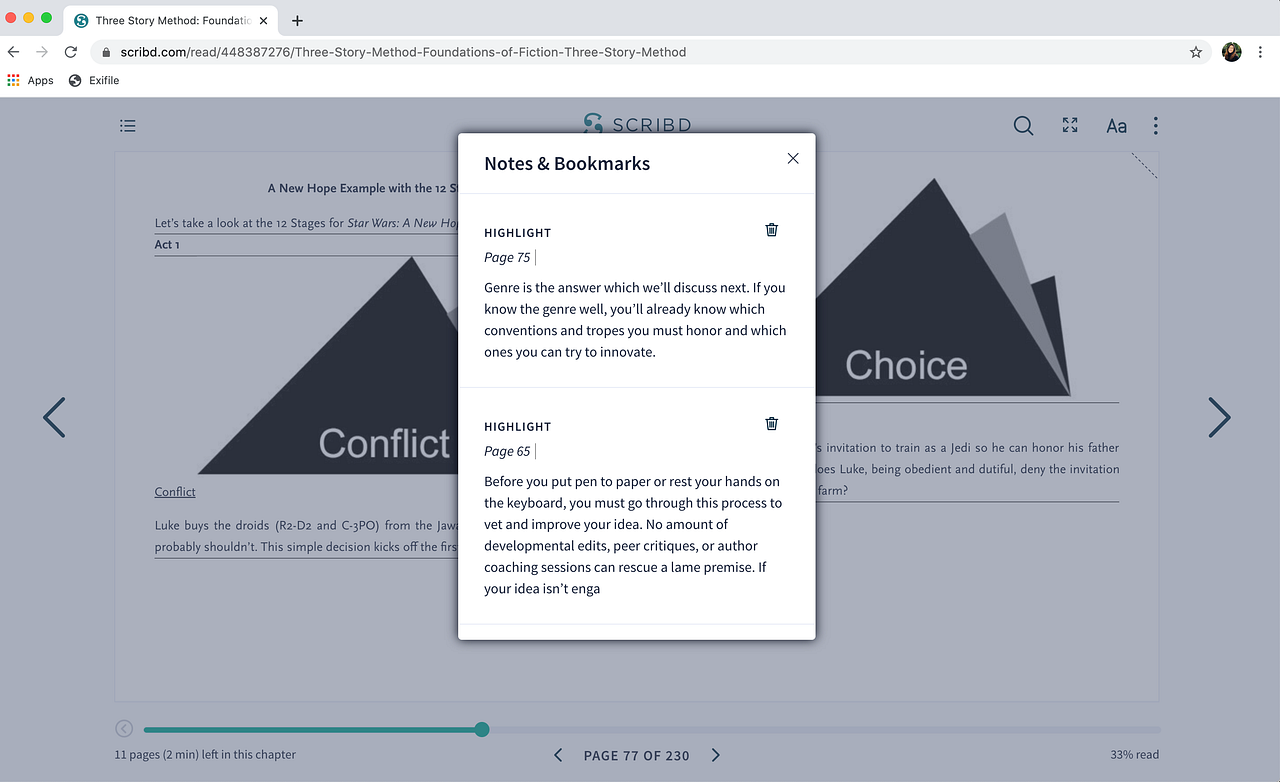Screen dimensions: 1280x782
Task: Close the Notes & Bookmarks dialog
Action: click(x=792, y=158)
